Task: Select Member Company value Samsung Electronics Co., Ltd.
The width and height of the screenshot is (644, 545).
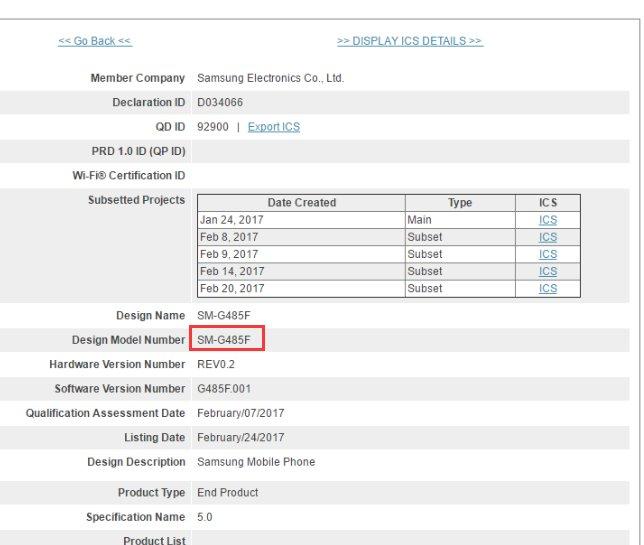Action: click(x=271, y=78)
